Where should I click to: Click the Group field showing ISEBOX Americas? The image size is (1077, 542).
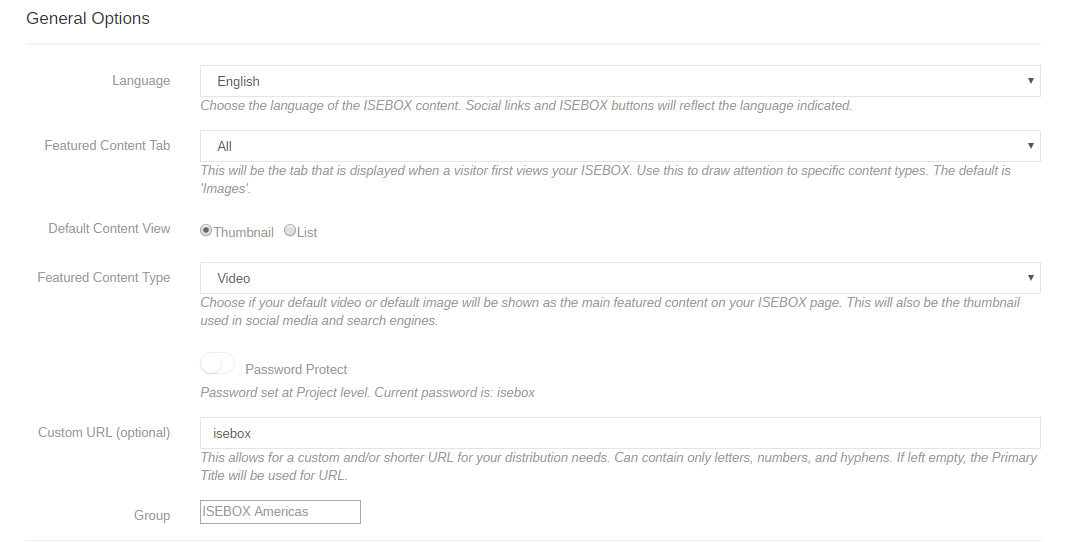[x=280, y=512]
